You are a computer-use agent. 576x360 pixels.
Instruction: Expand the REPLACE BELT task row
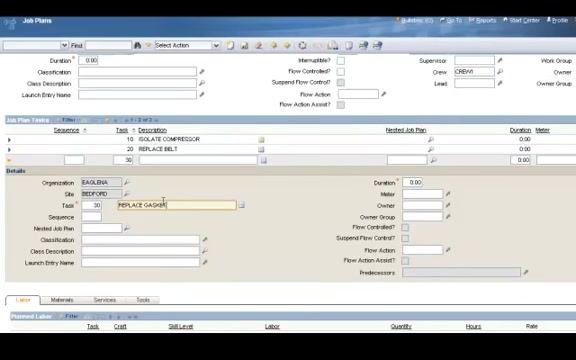tap(9, 150)
